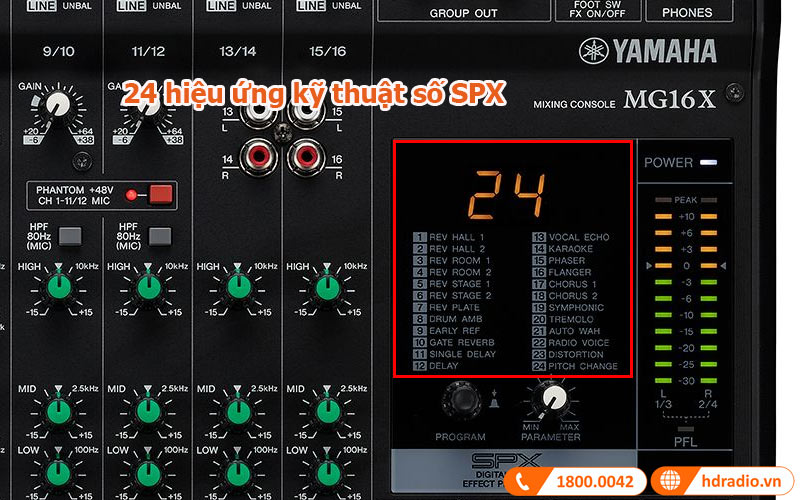Viewport: 800px width, 500px height.
Task: Select effect 10 GATE REVERB
Action: (454, 343)
